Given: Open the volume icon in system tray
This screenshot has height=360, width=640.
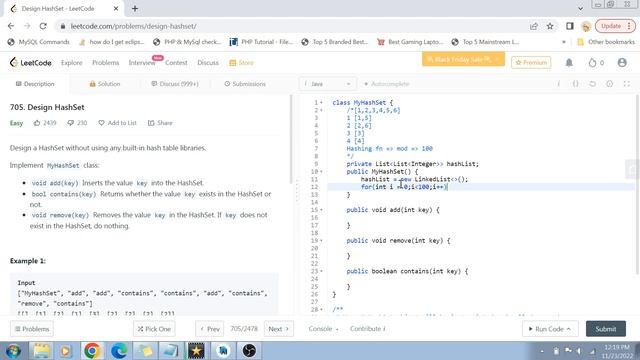Looking at the screenshot, I should tap(578, 351).
